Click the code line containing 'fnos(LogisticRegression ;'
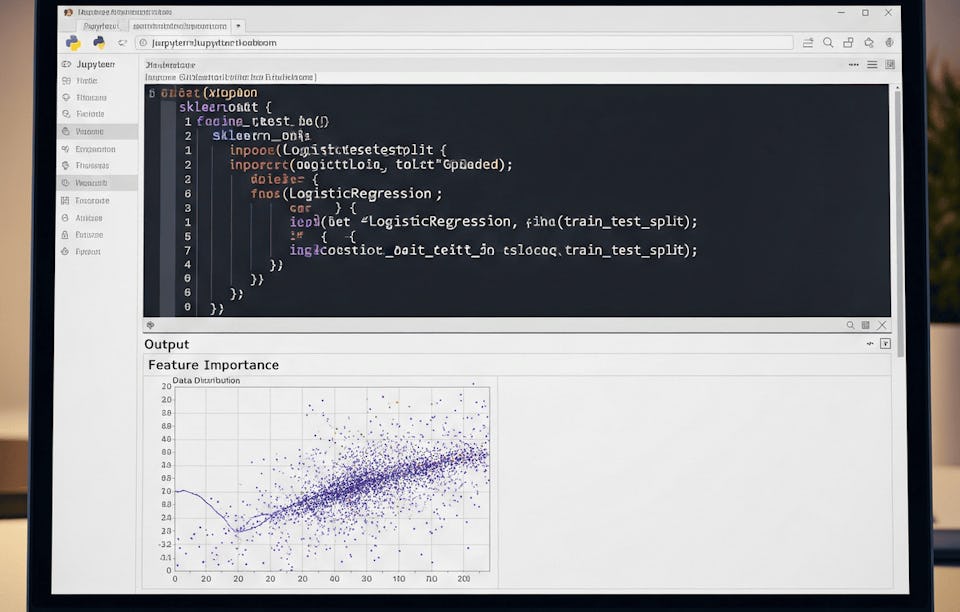The image size is (960, 612). point(346,194)
